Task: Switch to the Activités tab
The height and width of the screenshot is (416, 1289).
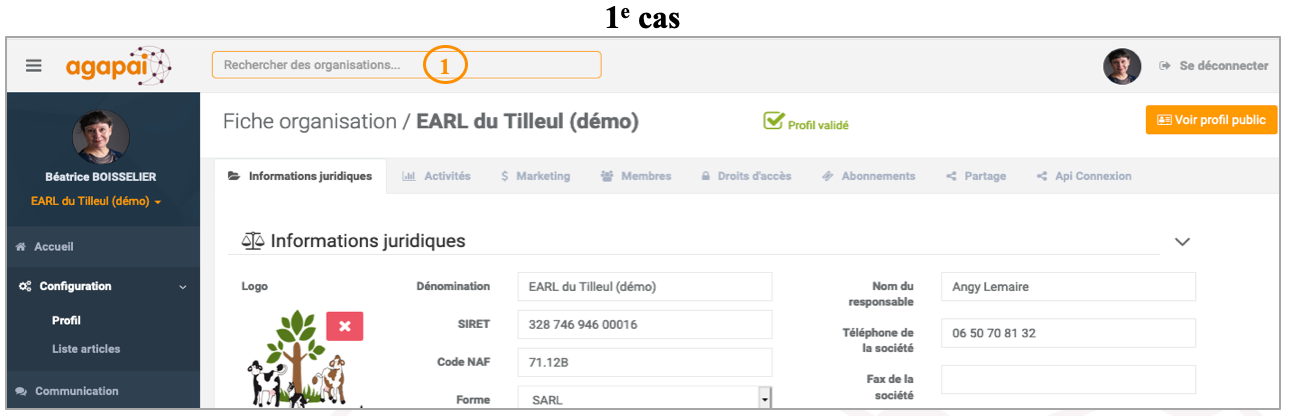Action: click(436, 176)
